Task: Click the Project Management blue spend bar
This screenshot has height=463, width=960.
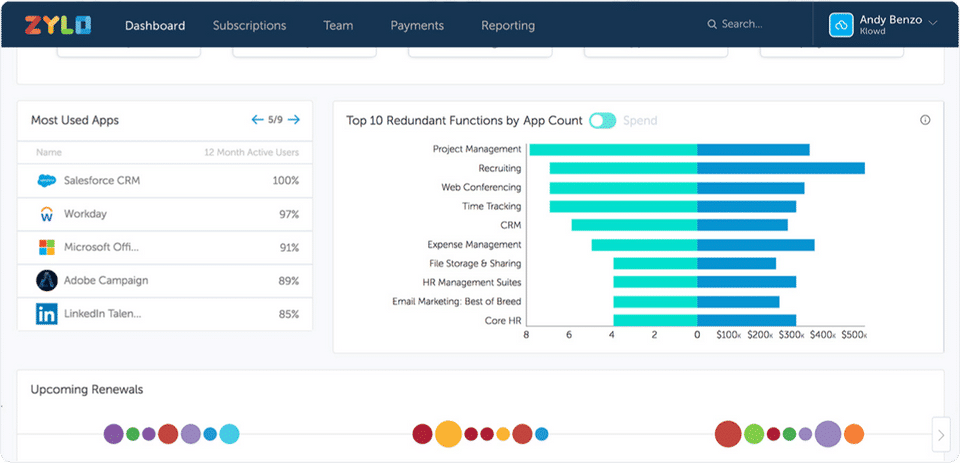Action: point(753,150)
